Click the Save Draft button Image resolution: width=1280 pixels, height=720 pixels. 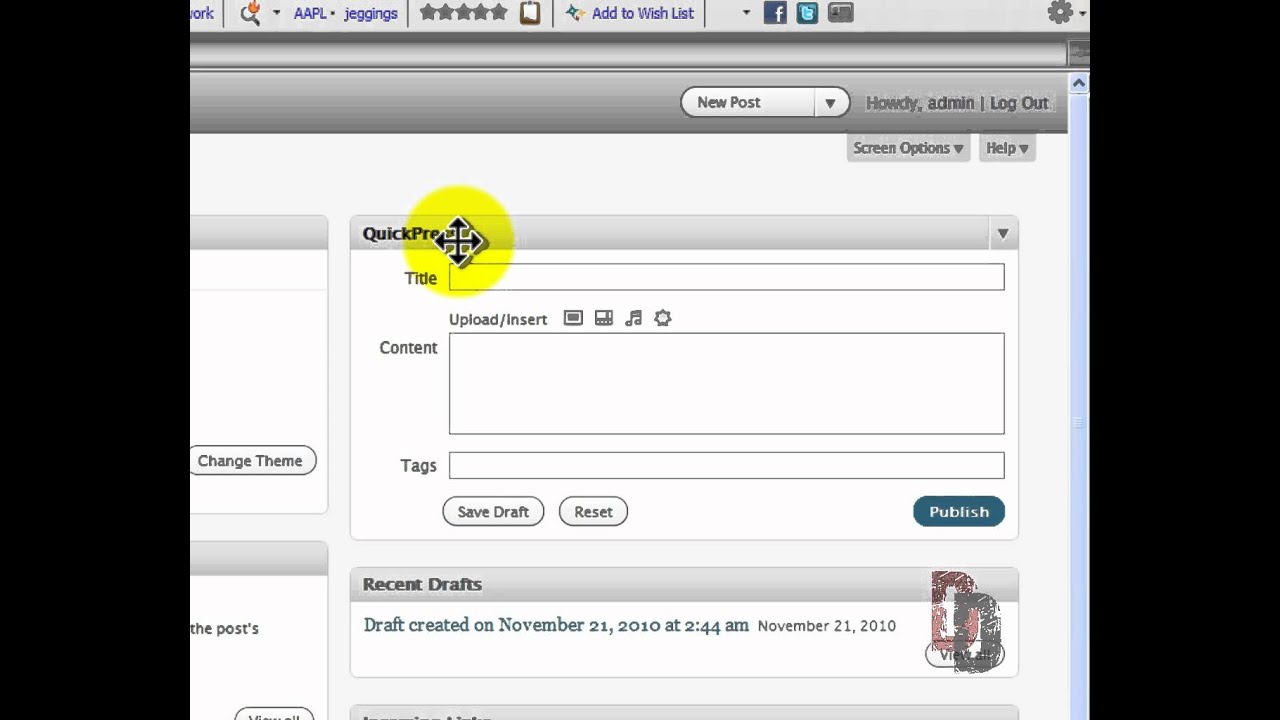(x=493, y=512)
